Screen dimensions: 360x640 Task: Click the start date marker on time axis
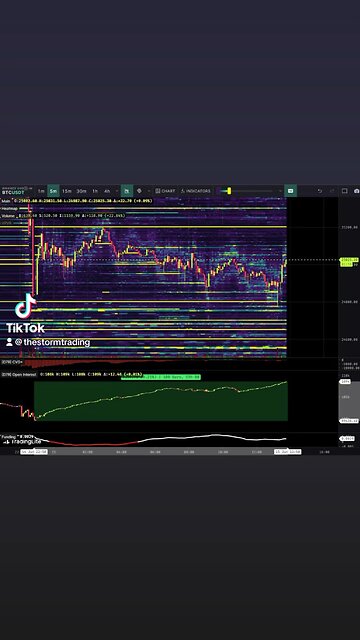pos(34,452)
